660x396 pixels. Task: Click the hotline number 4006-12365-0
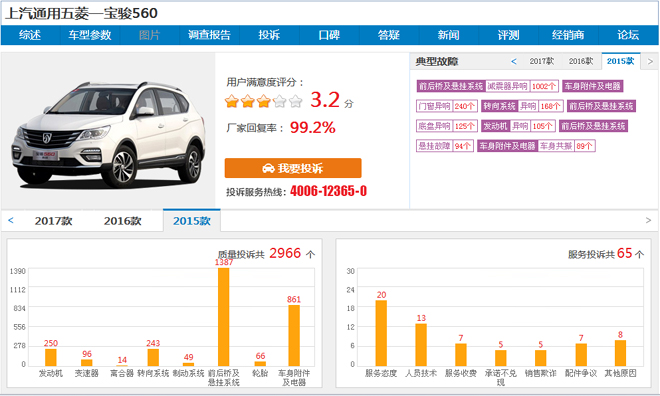tap(328, 191)
